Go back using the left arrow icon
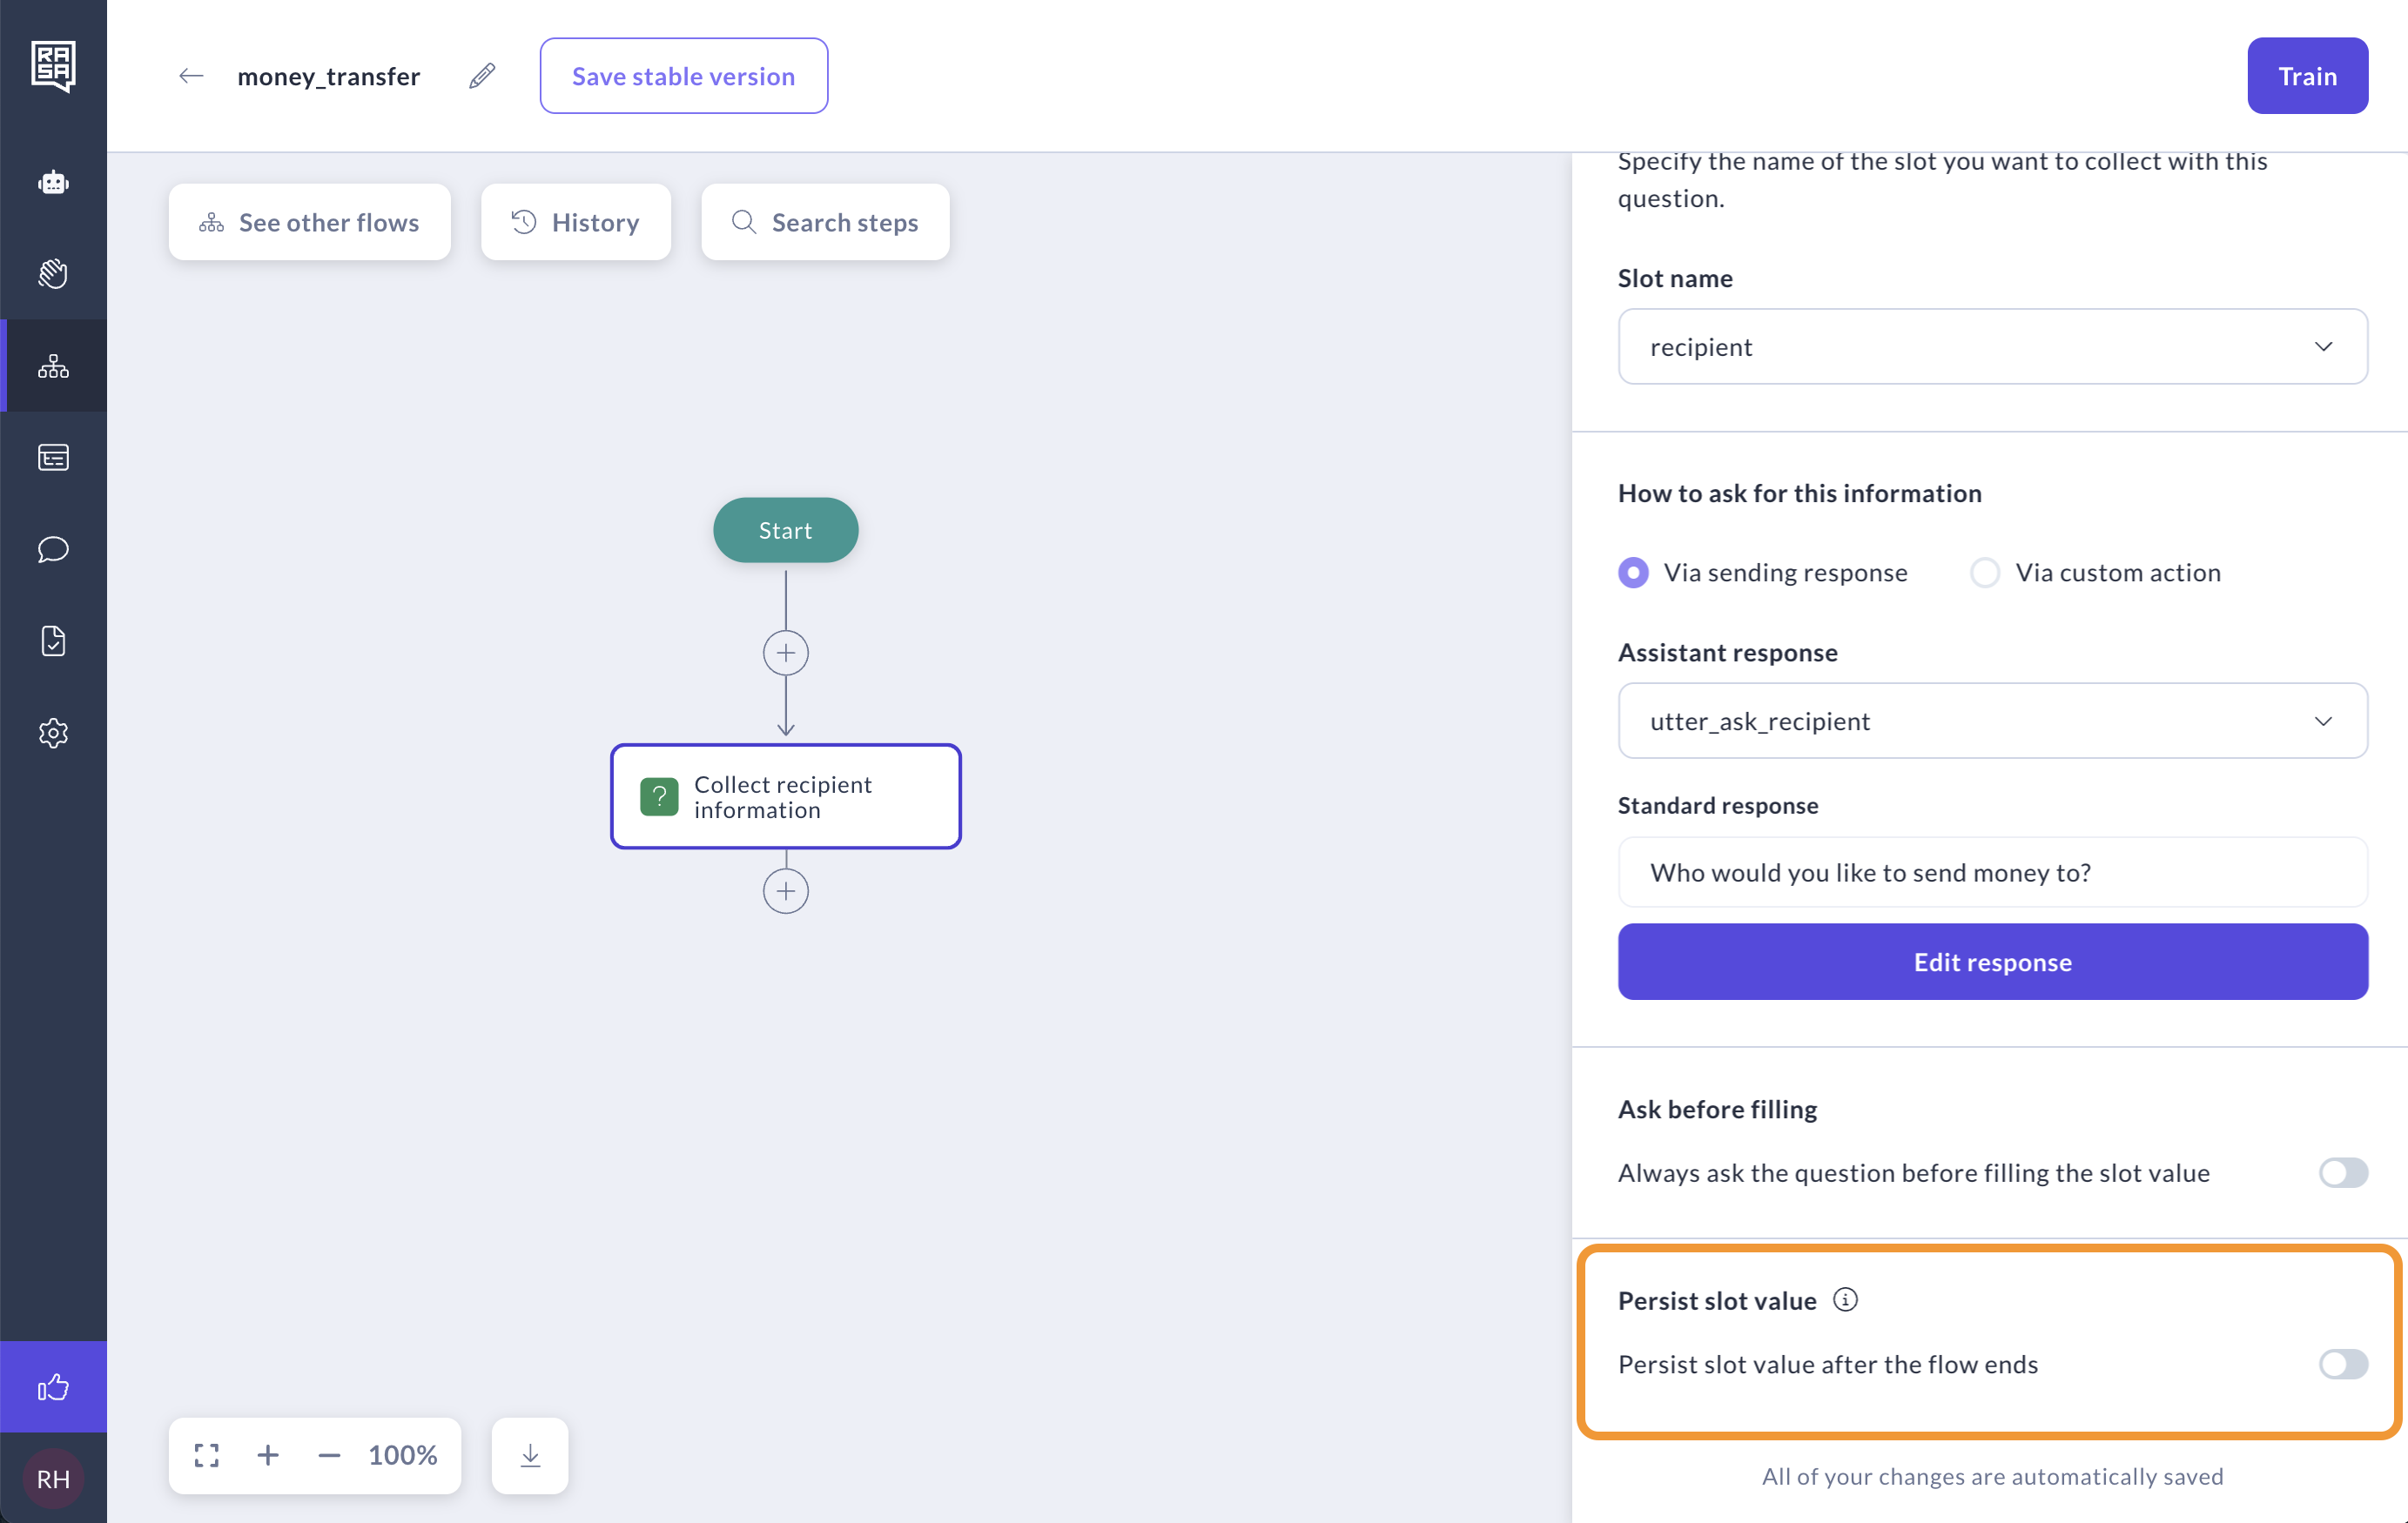The image size is (2408, 1523). point(190,76)
